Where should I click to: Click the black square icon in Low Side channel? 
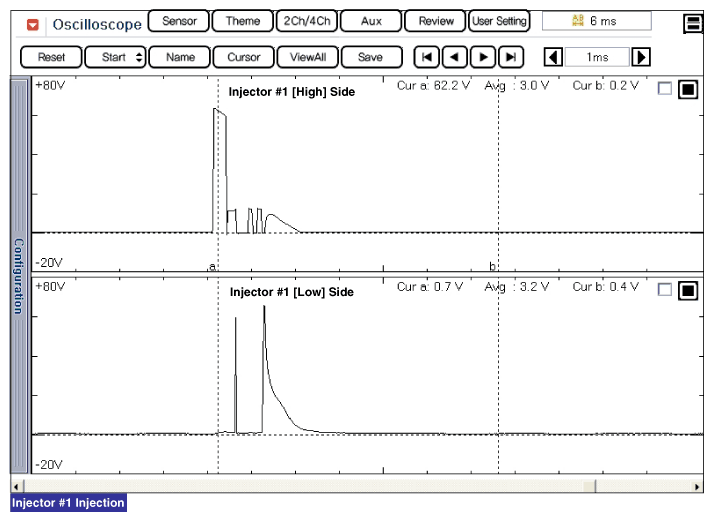pos(687,291)
